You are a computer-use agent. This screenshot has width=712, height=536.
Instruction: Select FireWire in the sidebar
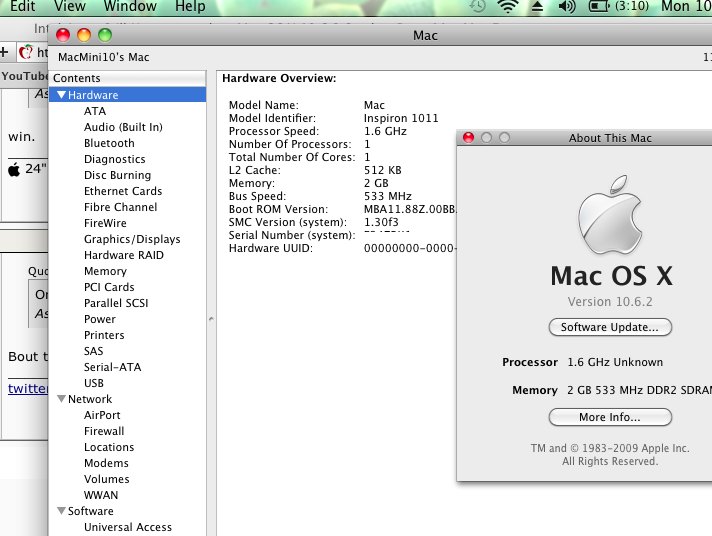point(105,223)
